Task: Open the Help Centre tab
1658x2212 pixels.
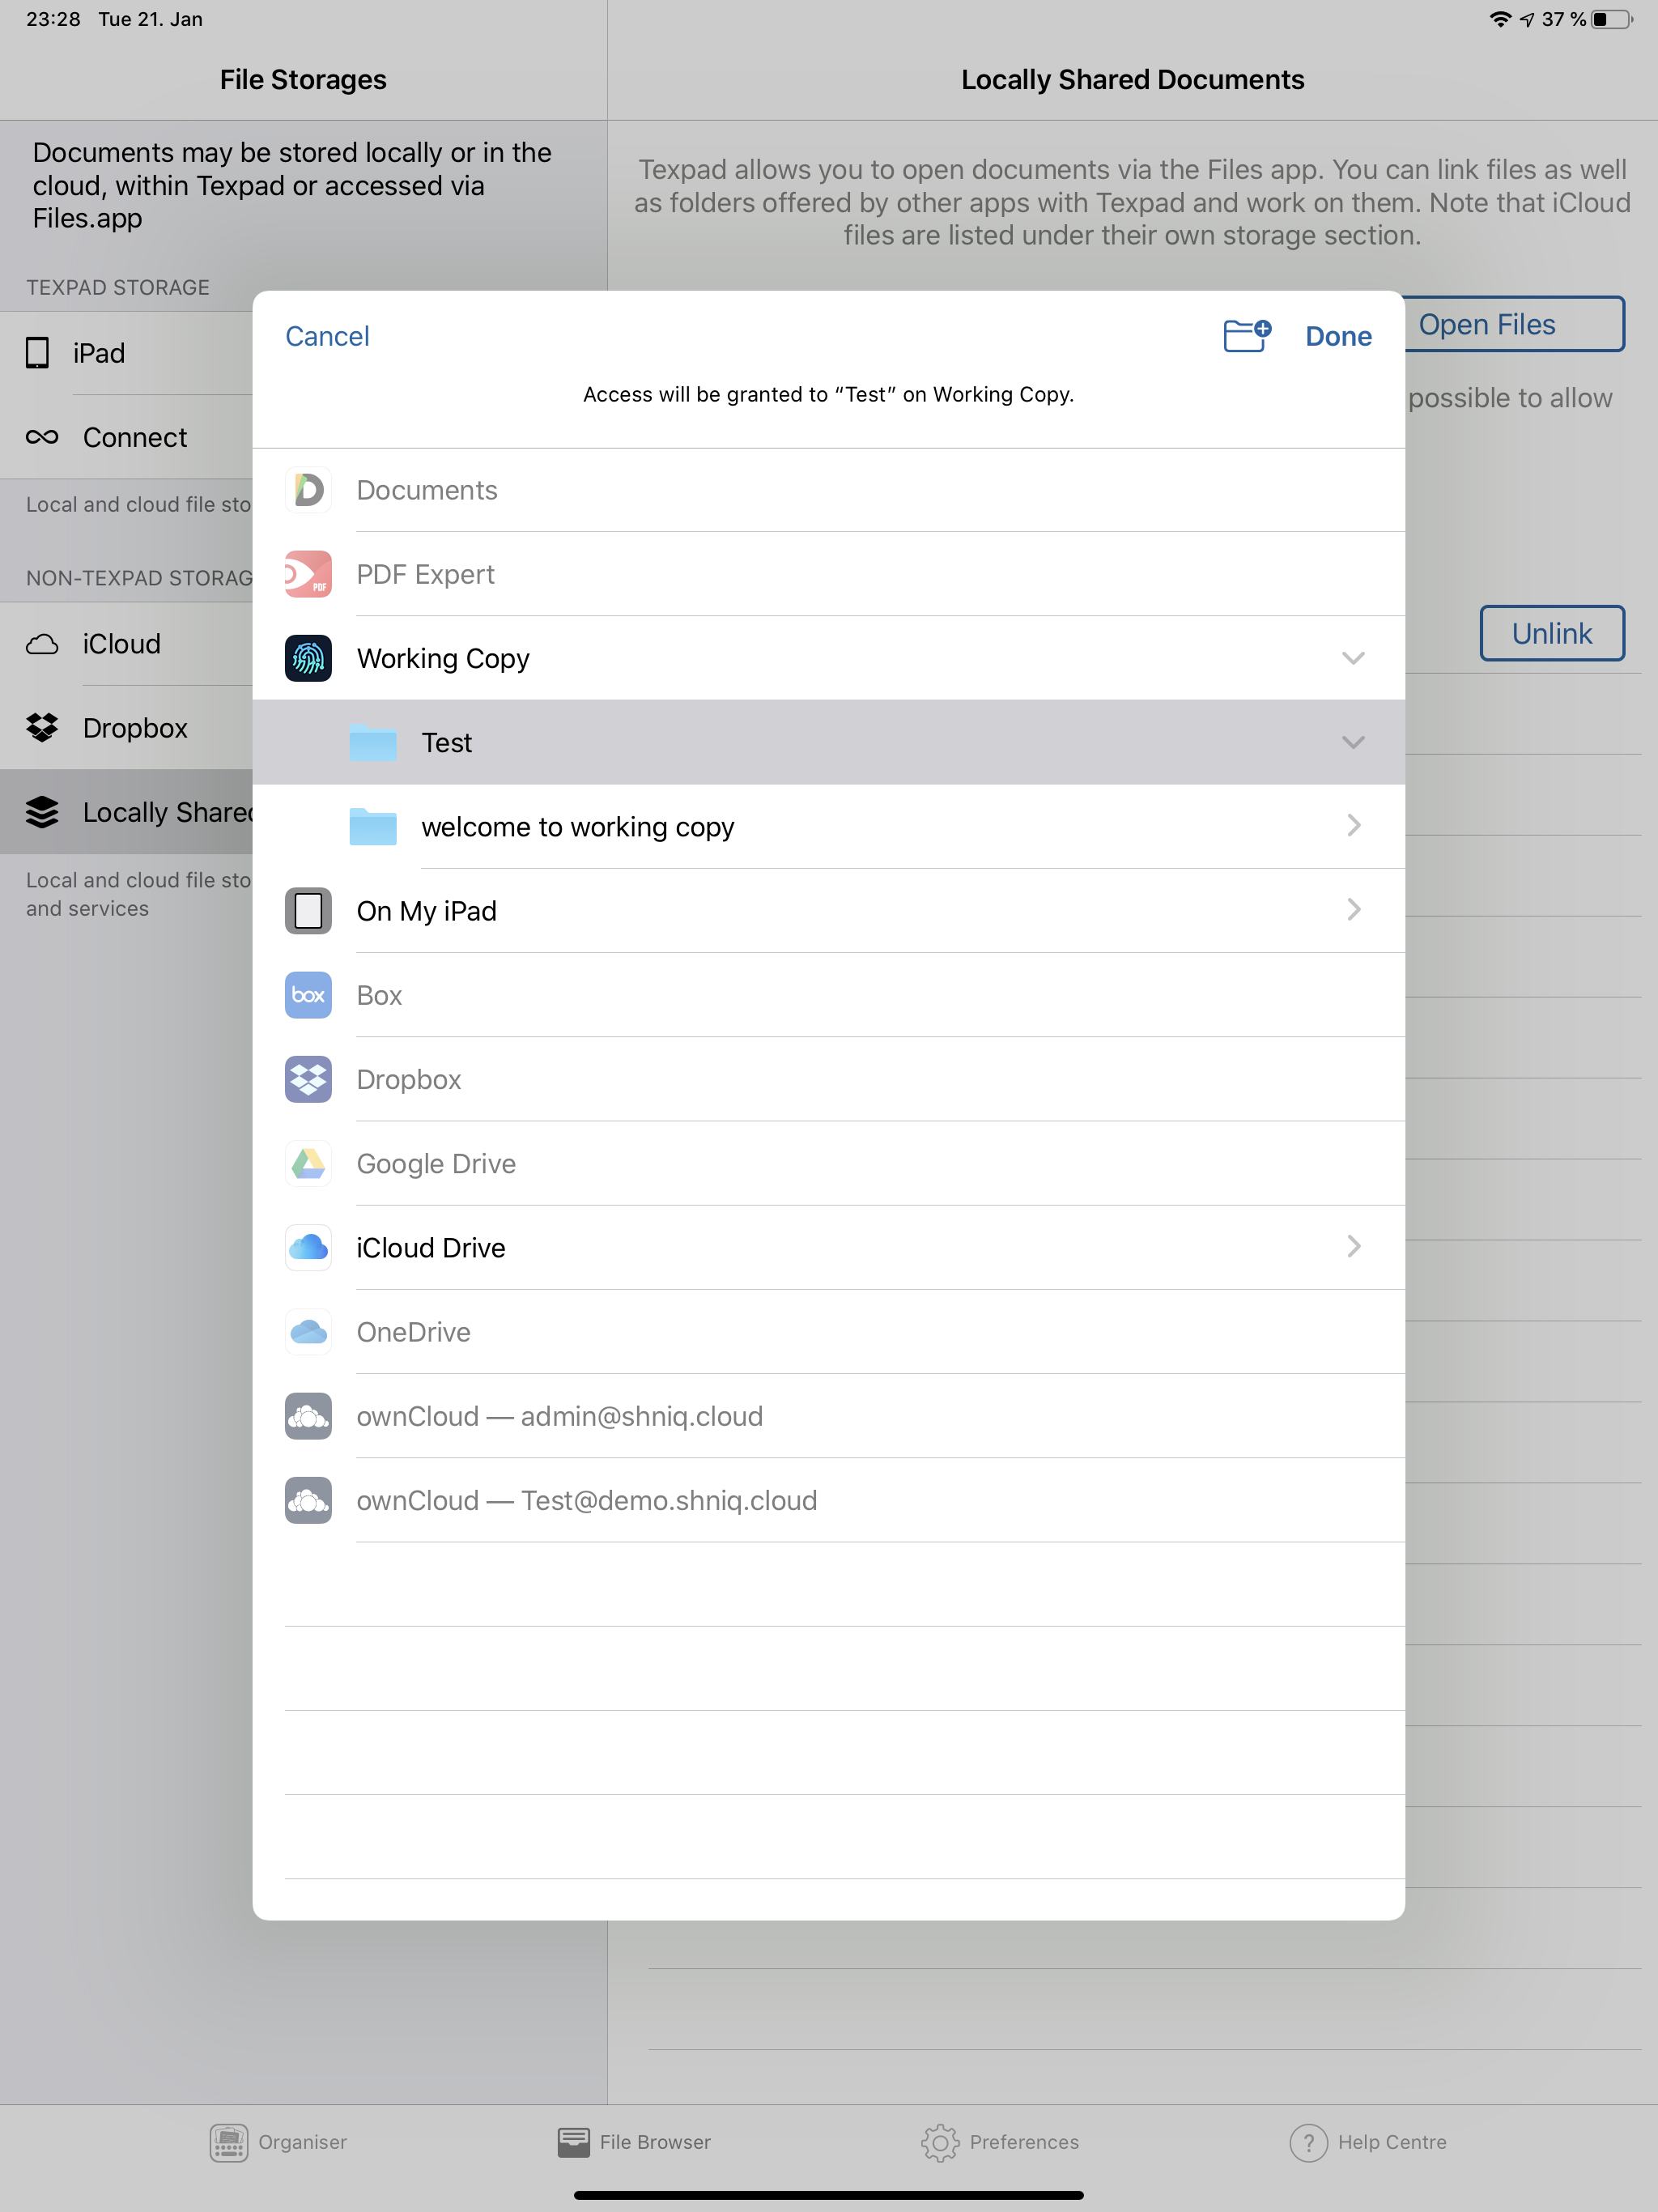Action: click(1368, 2142)
